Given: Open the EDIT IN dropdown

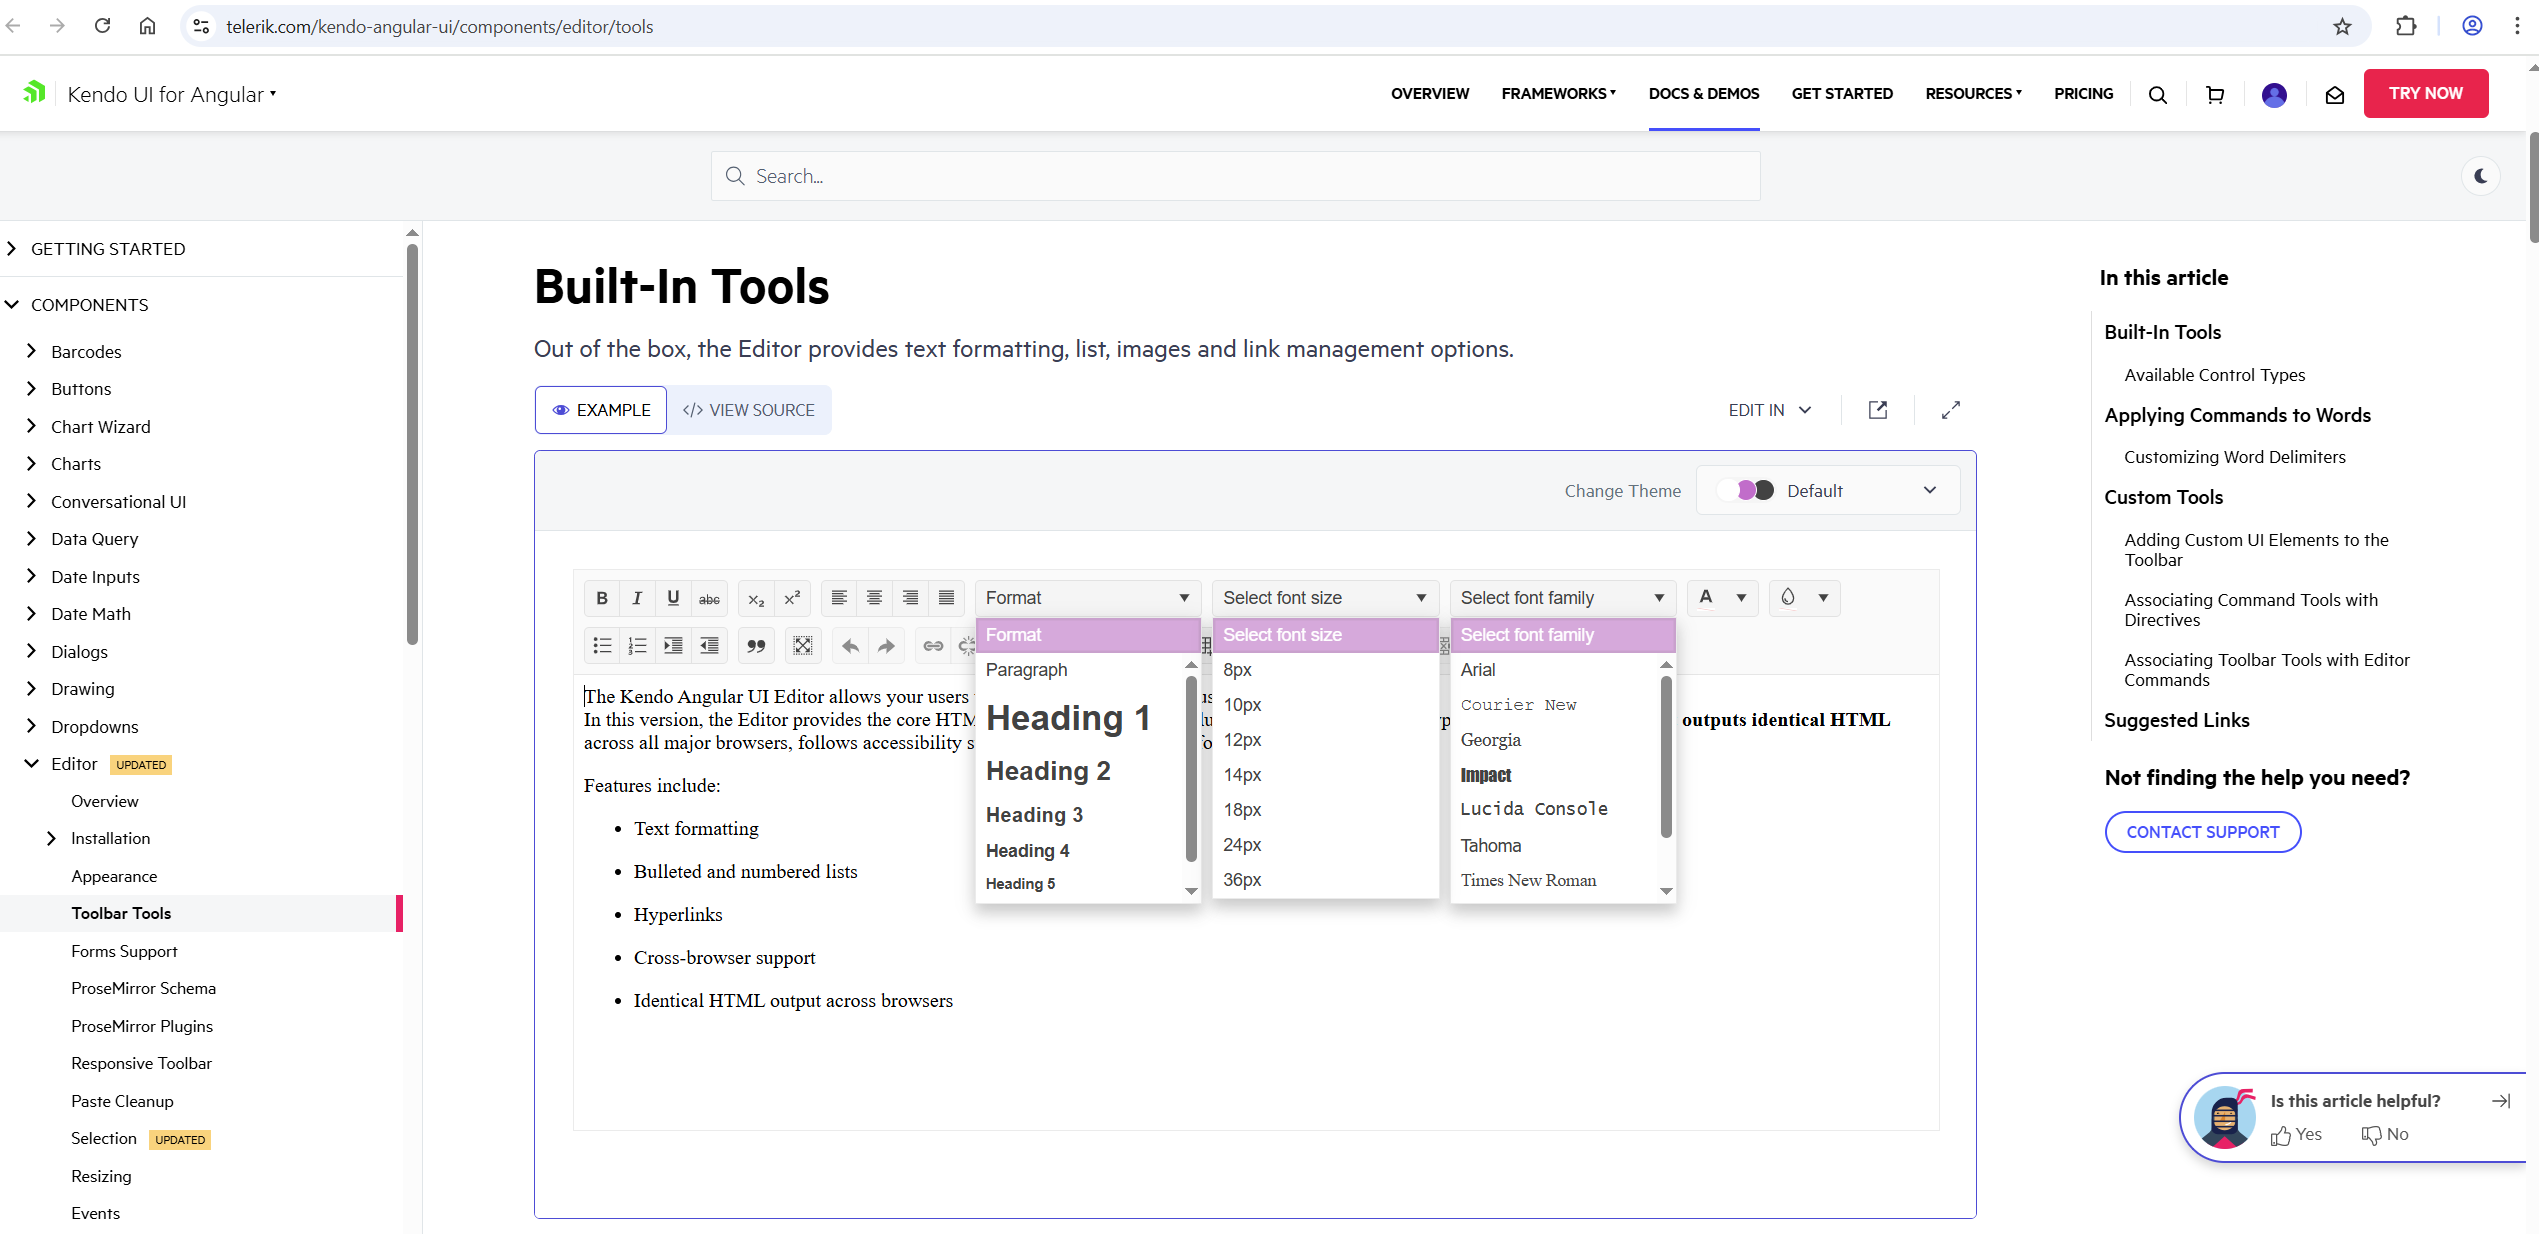Looking at the screenshot, I should click(x=1770, y=410).
